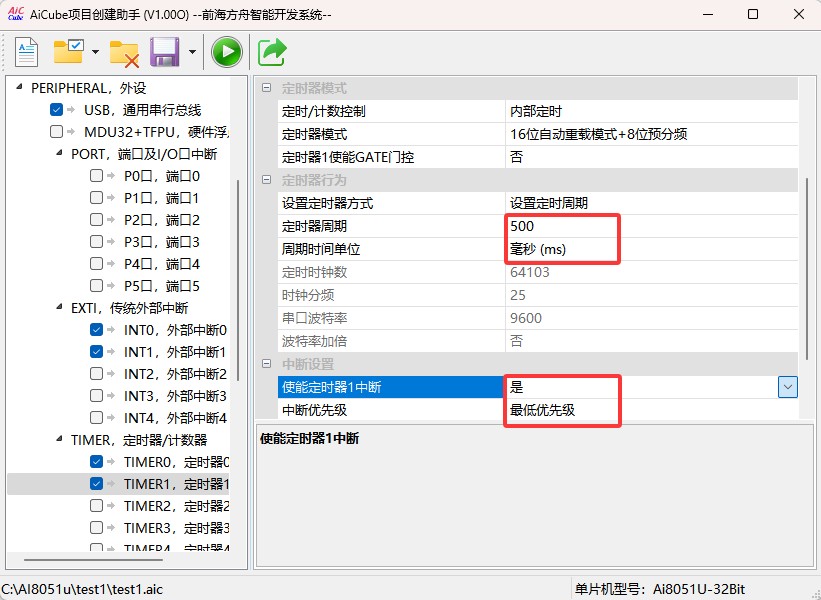Click the green export arrow icon

pos(272,52)
